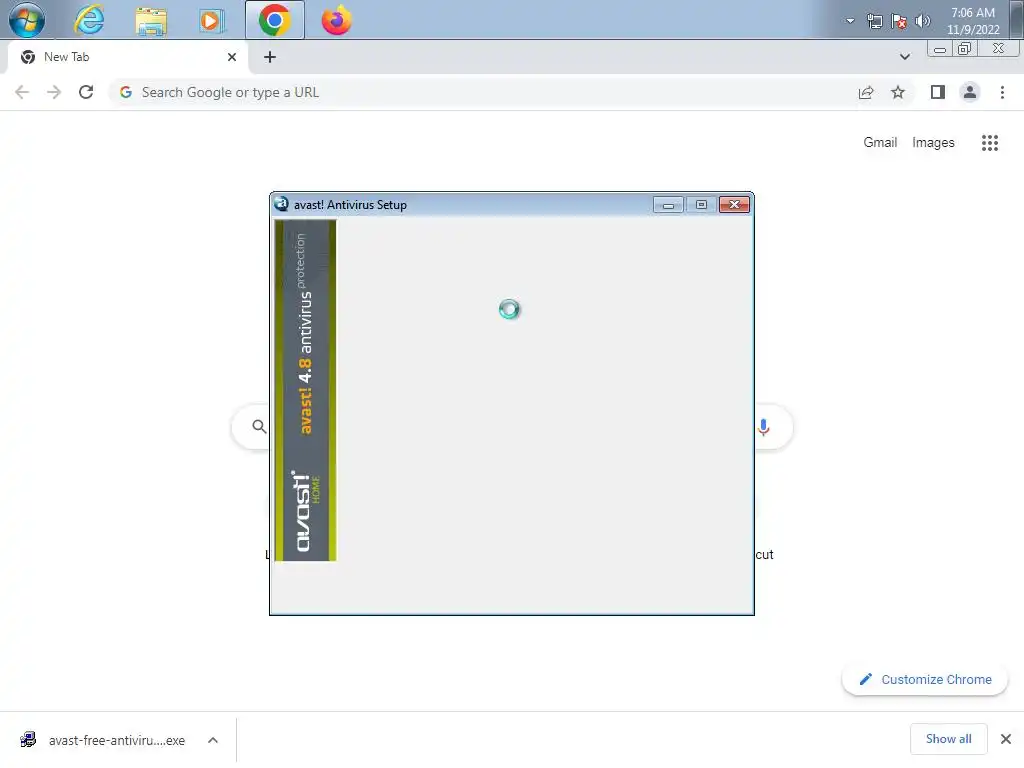1024x768 pixels.
Task: Click the magnifier icon in Google search box
Action: pos(259,427)
